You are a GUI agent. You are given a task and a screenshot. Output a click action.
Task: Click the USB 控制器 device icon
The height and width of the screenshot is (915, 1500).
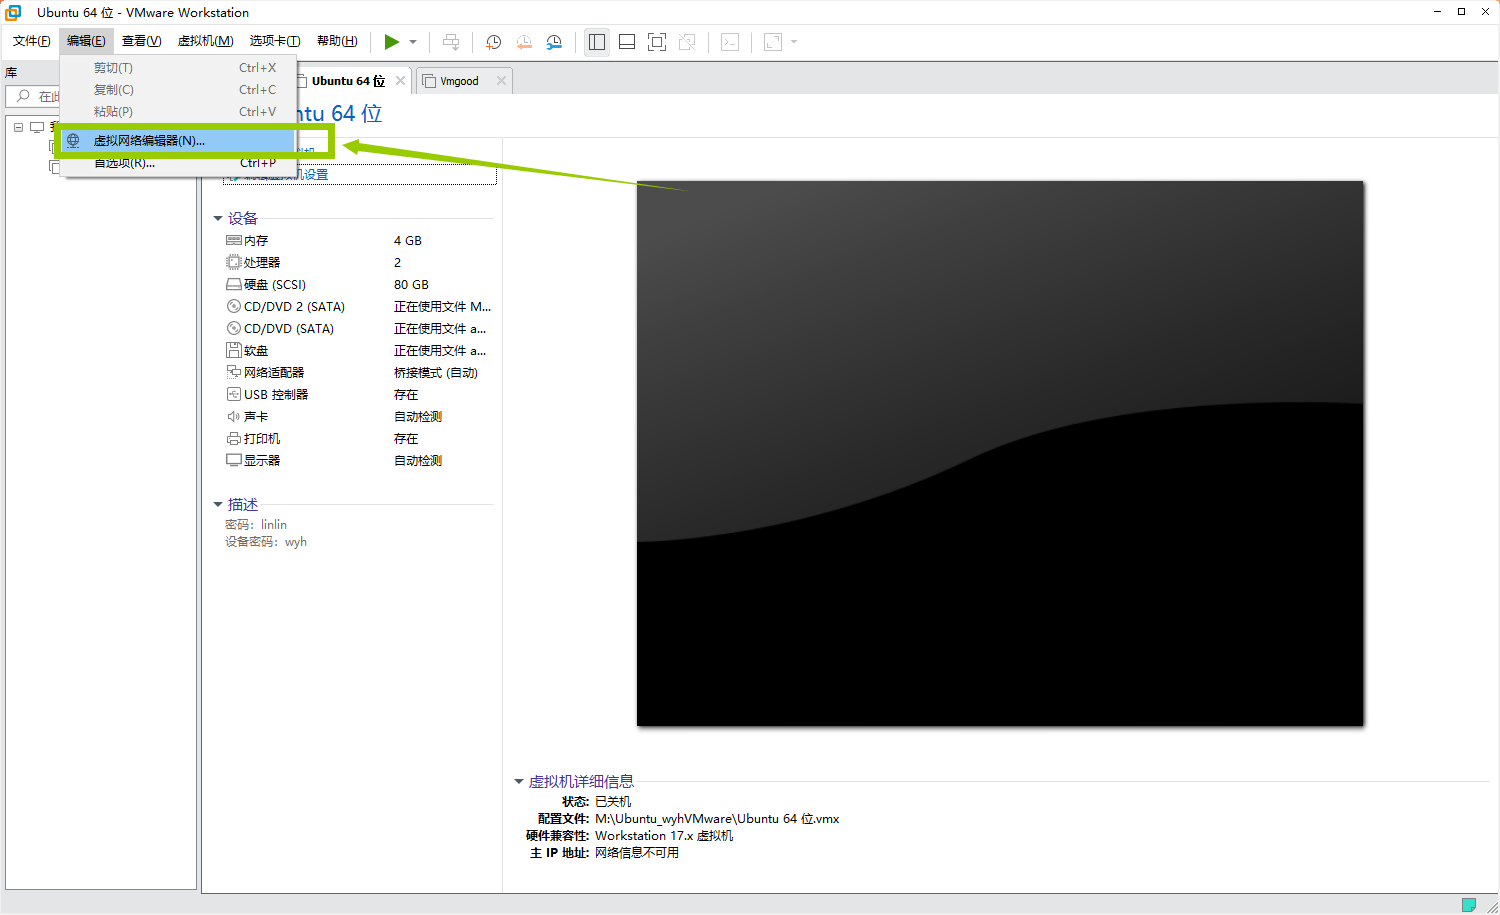pyautogui.click(x=234, y=395)
